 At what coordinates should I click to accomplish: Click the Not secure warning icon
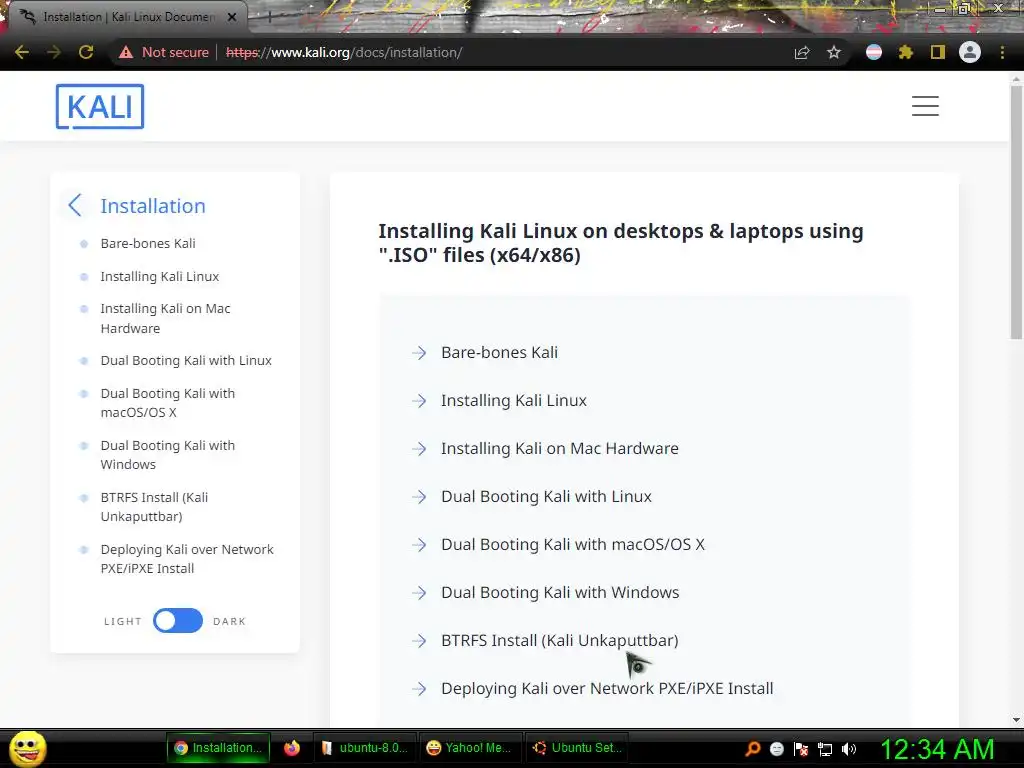(126, 52)
